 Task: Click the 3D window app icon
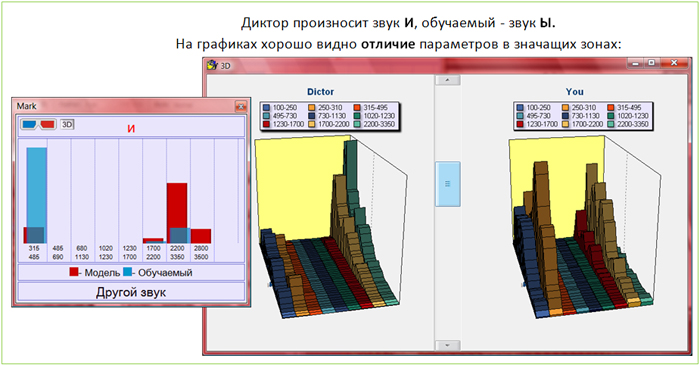[x=212, y=65]
